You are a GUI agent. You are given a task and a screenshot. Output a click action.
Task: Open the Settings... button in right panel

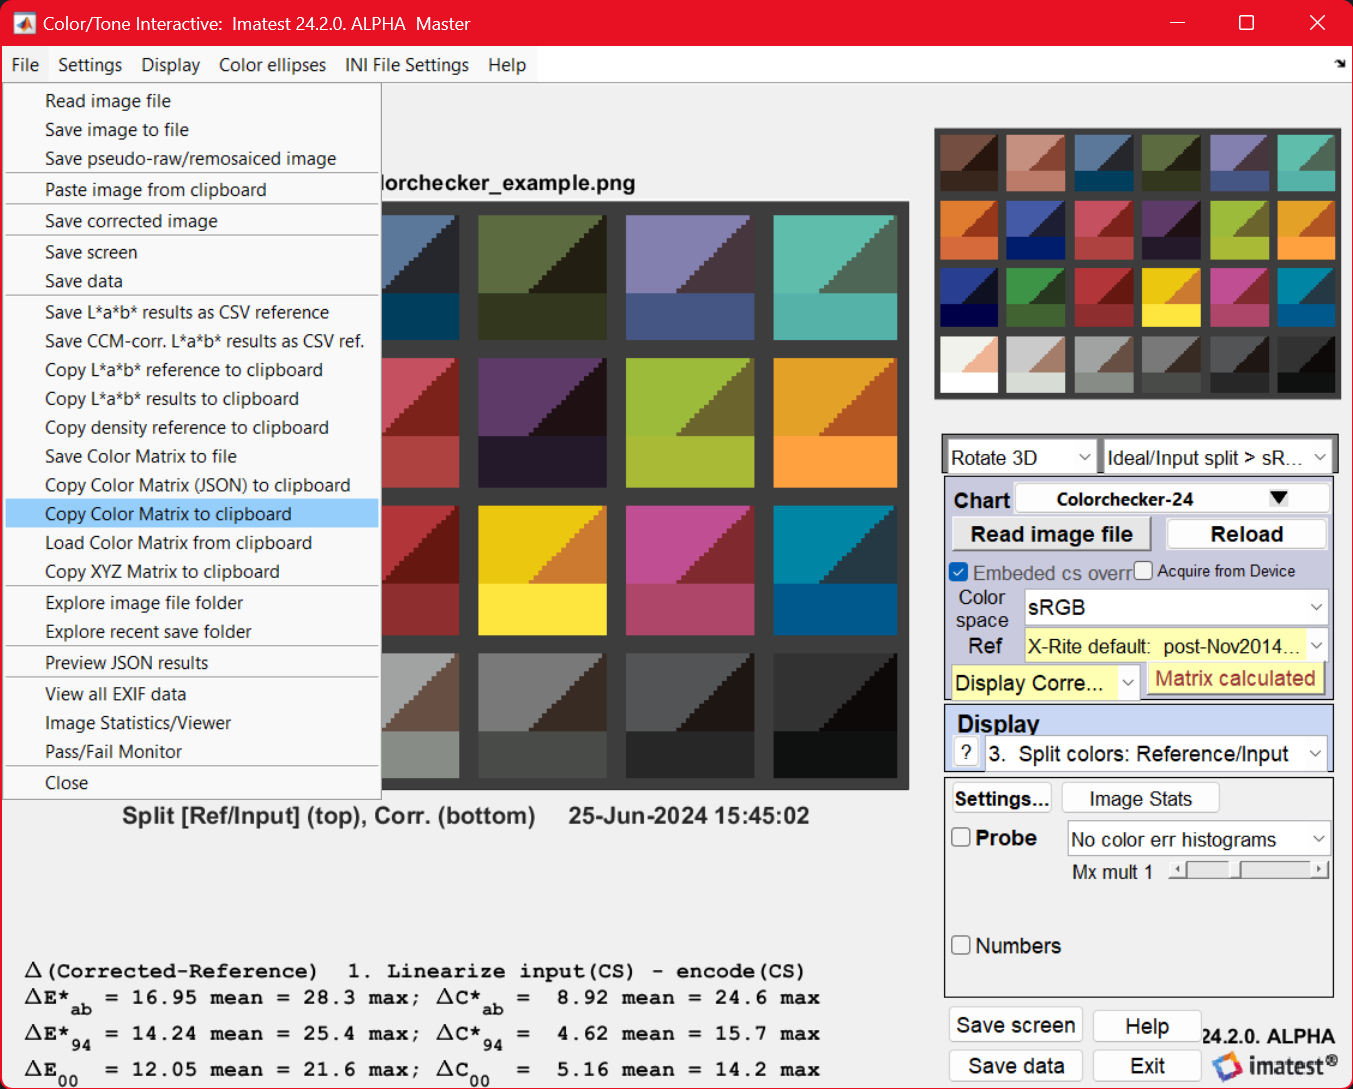click(1001, 798)
